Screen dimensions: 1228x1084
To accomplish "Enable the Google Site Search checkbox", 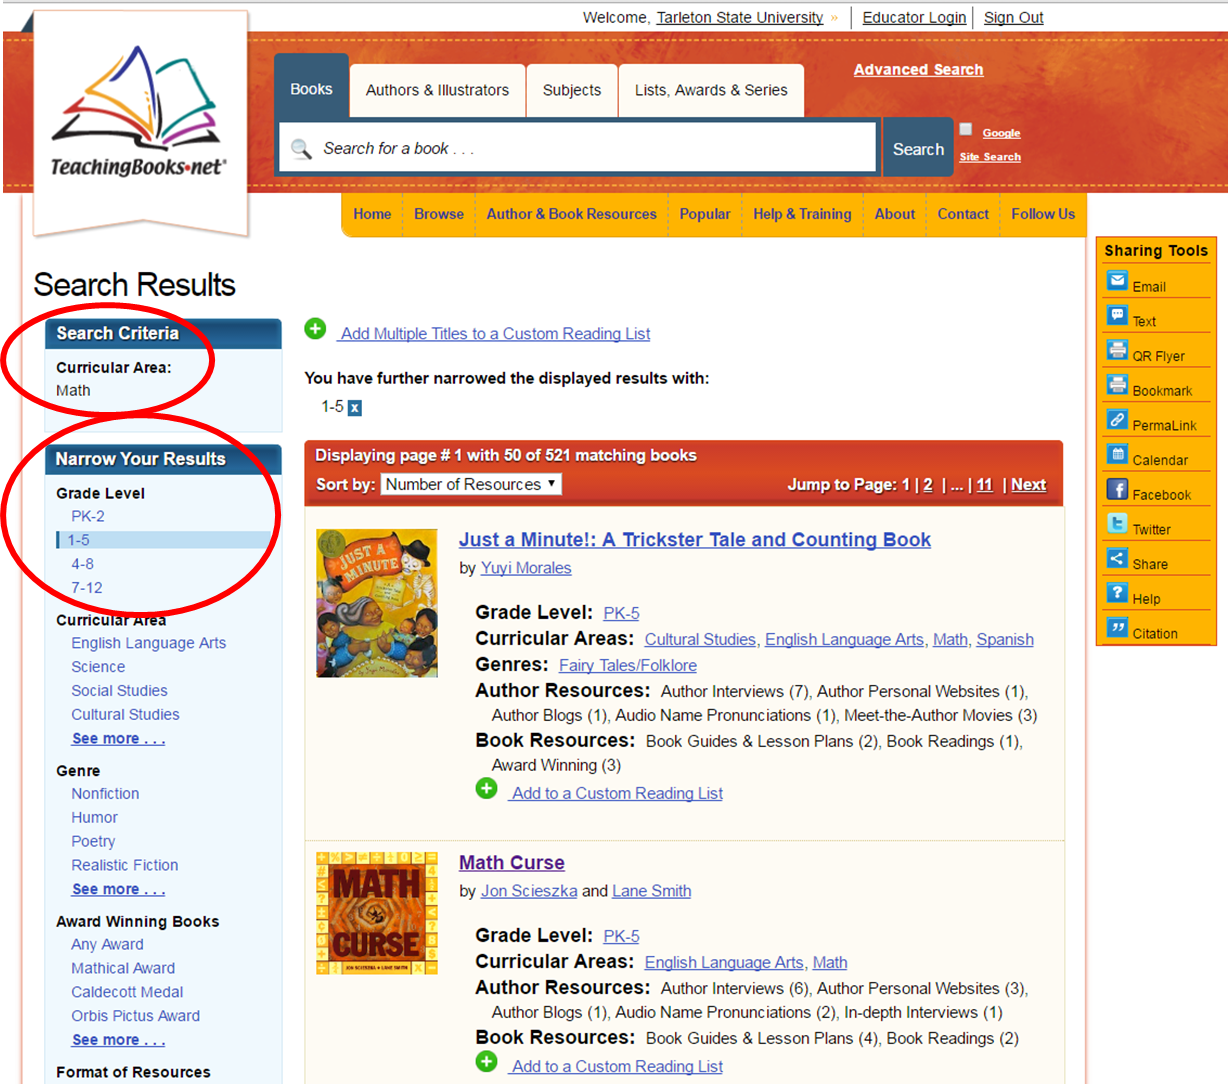I will coord(966,129).
